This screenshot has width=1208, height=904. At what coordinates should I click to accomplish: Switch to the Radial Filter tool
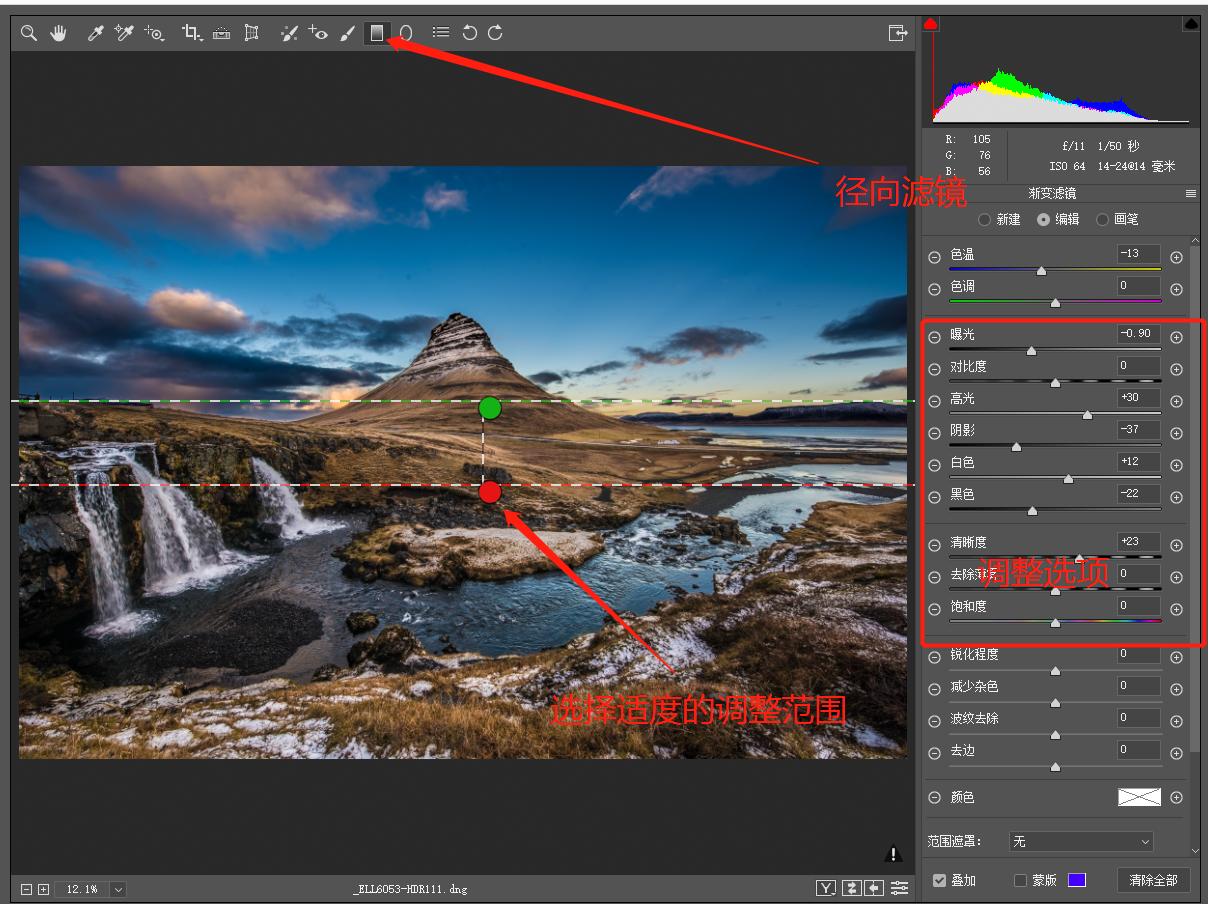coord(405,33)
